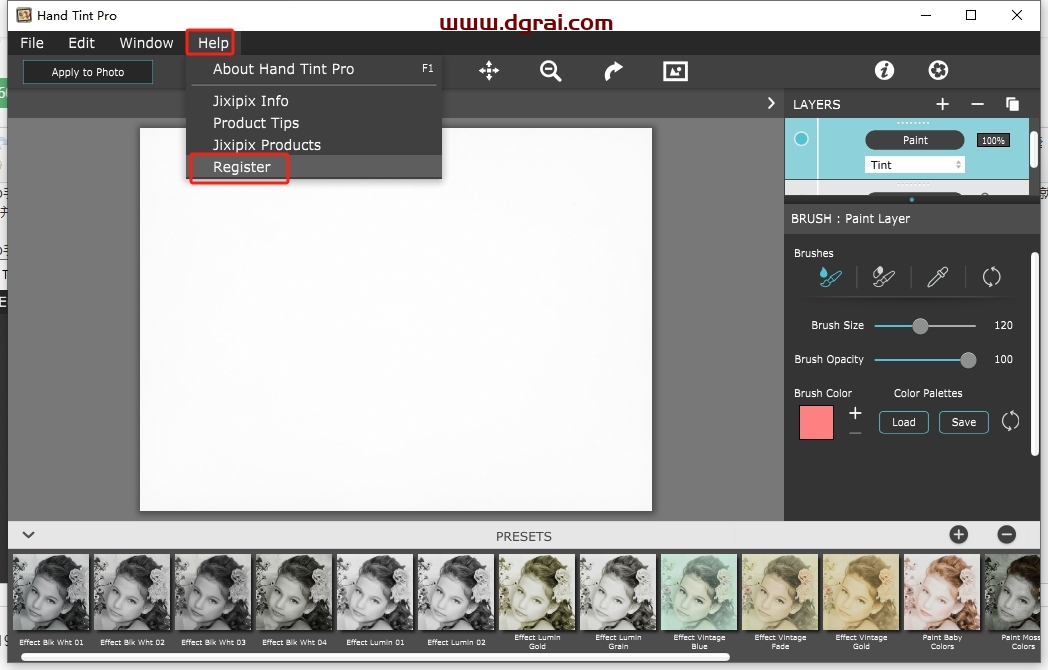
Task: Click the randomize dice-wheel icon in toolbar
Action: [x=938, y=70]
